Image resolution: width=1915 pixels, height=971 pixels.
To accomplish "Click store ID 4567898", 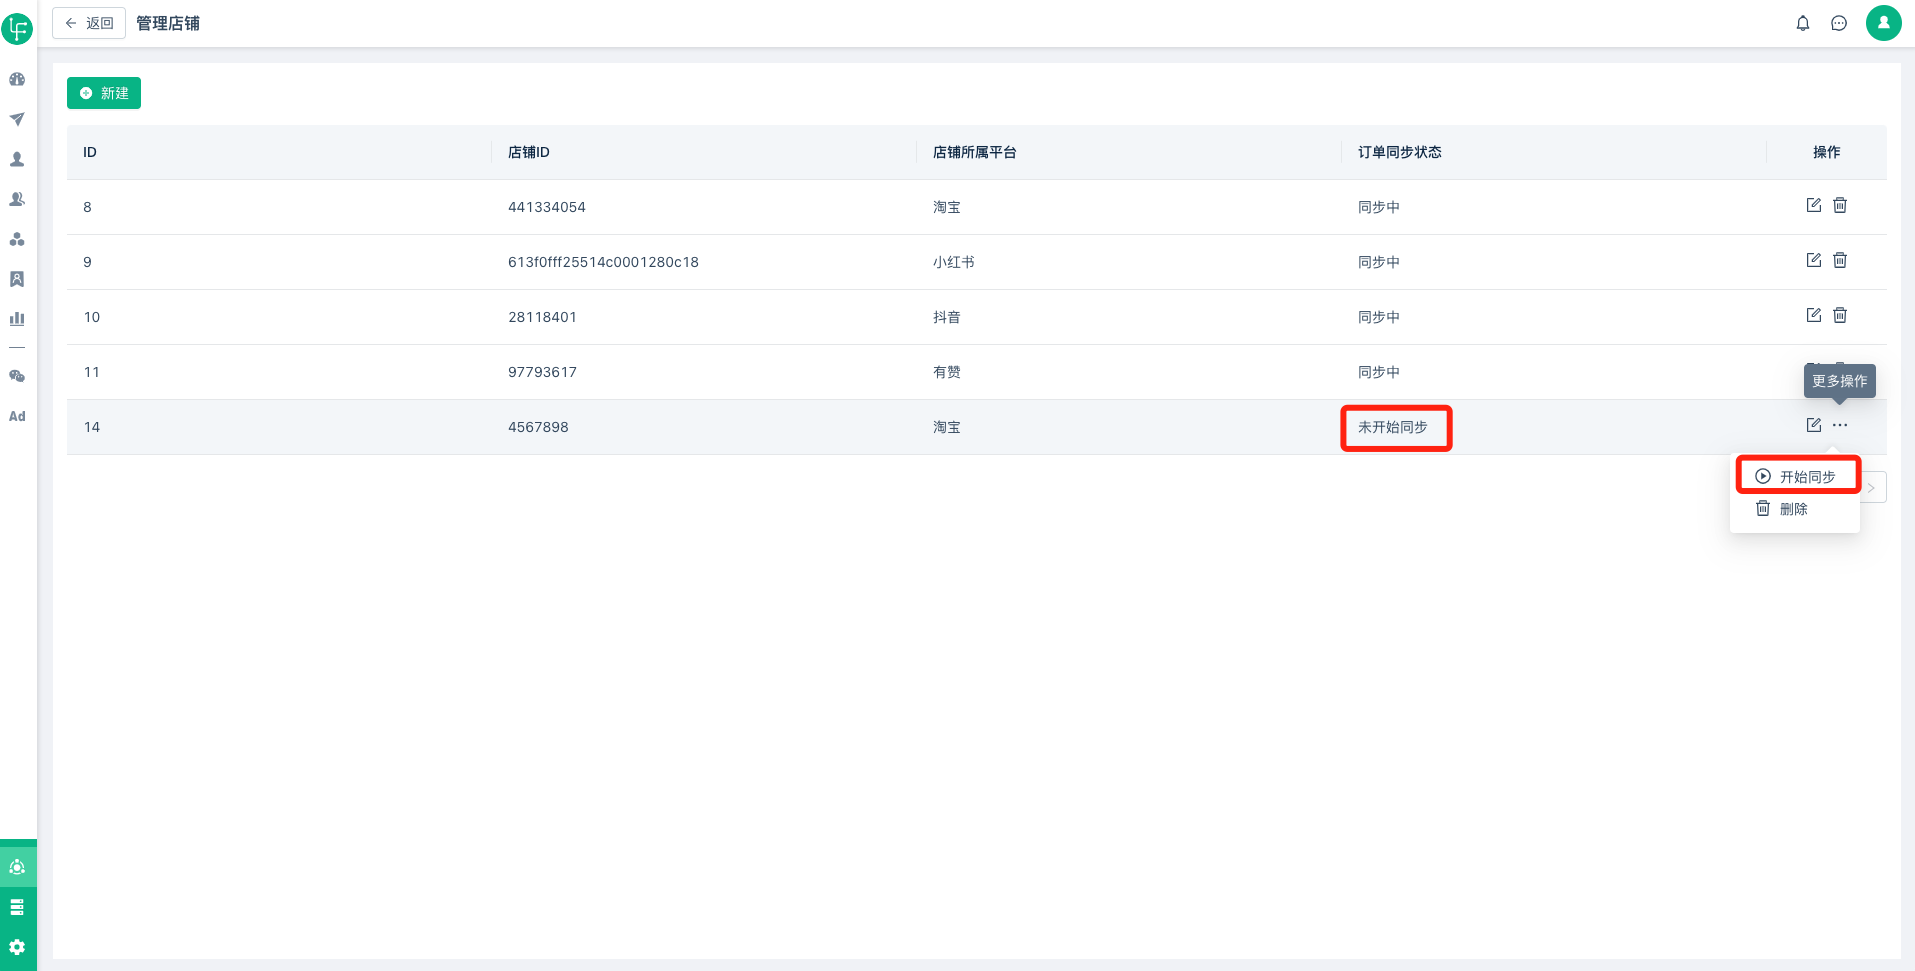I will pyautogui.click(x=538, y=427).
